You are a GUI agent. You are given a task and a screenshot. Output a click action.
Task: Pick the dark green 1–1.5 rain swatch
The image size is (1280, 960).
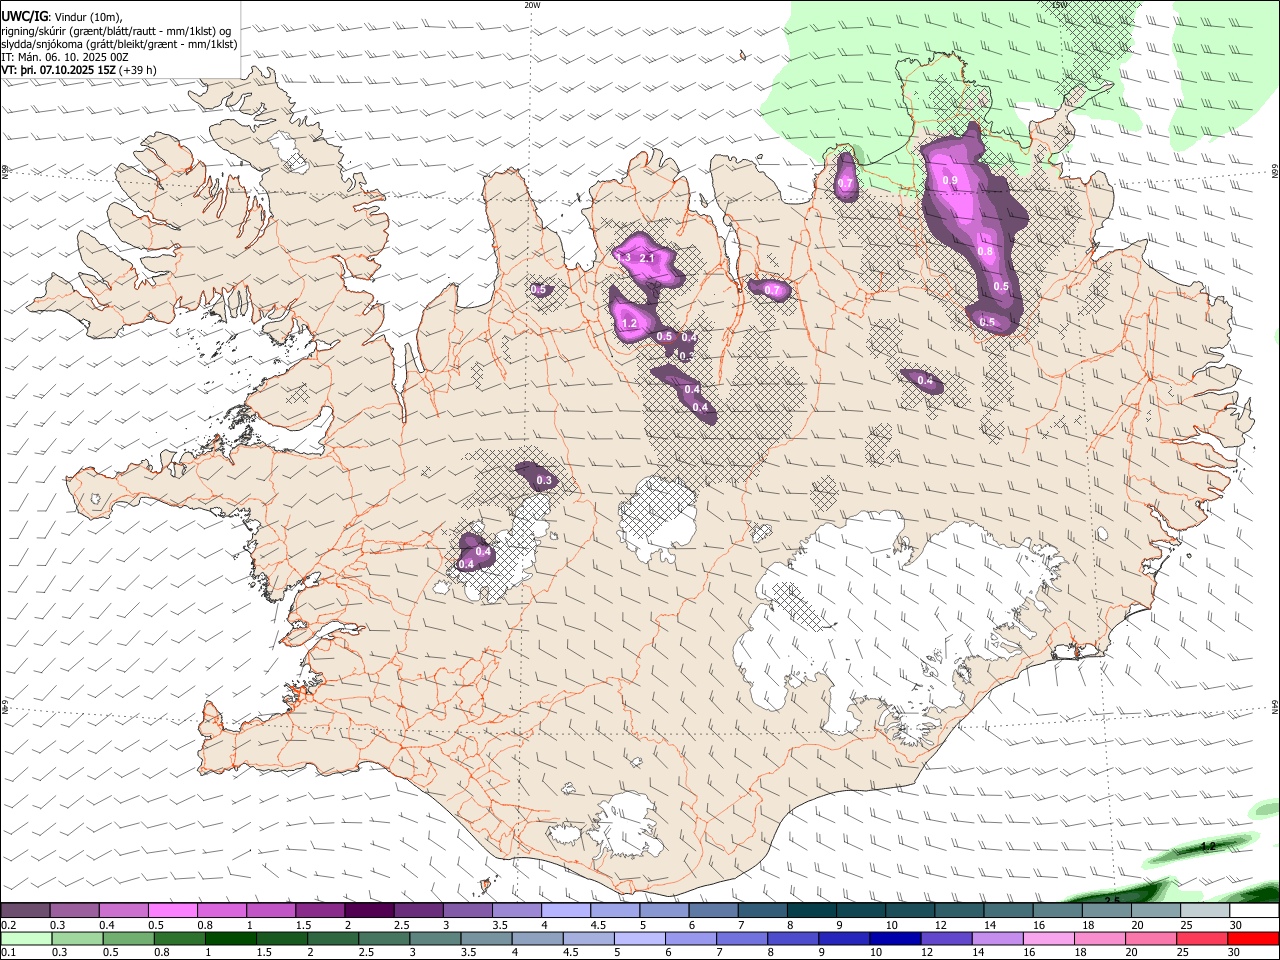[x=230, y=938]
